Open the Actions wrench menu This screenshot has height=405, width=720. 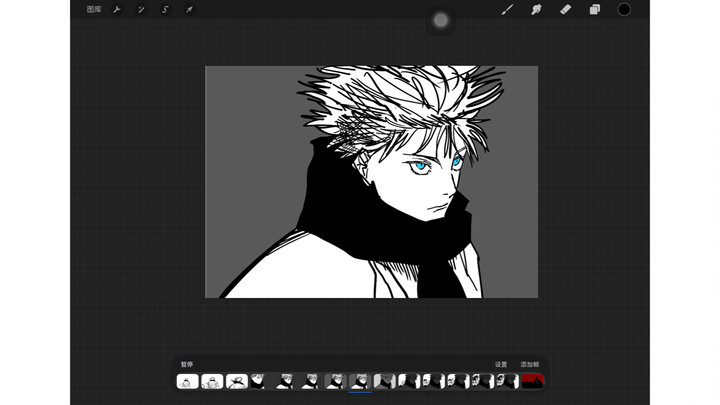click(117, 9)
